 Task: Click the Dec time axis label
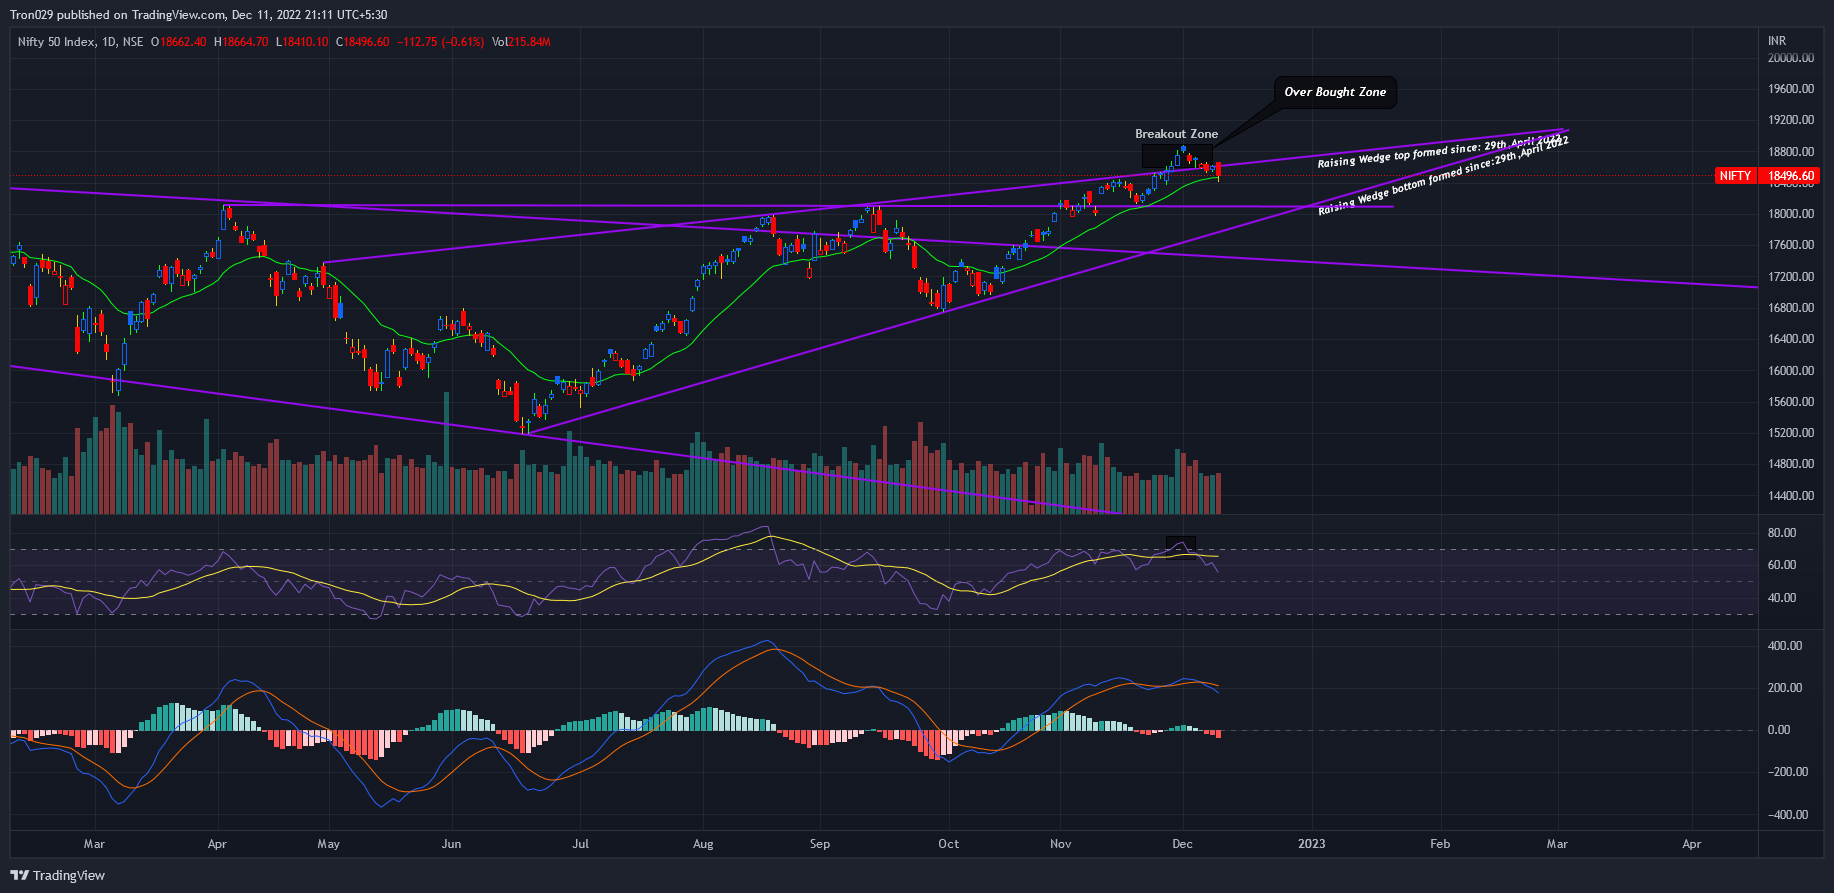1182,844
